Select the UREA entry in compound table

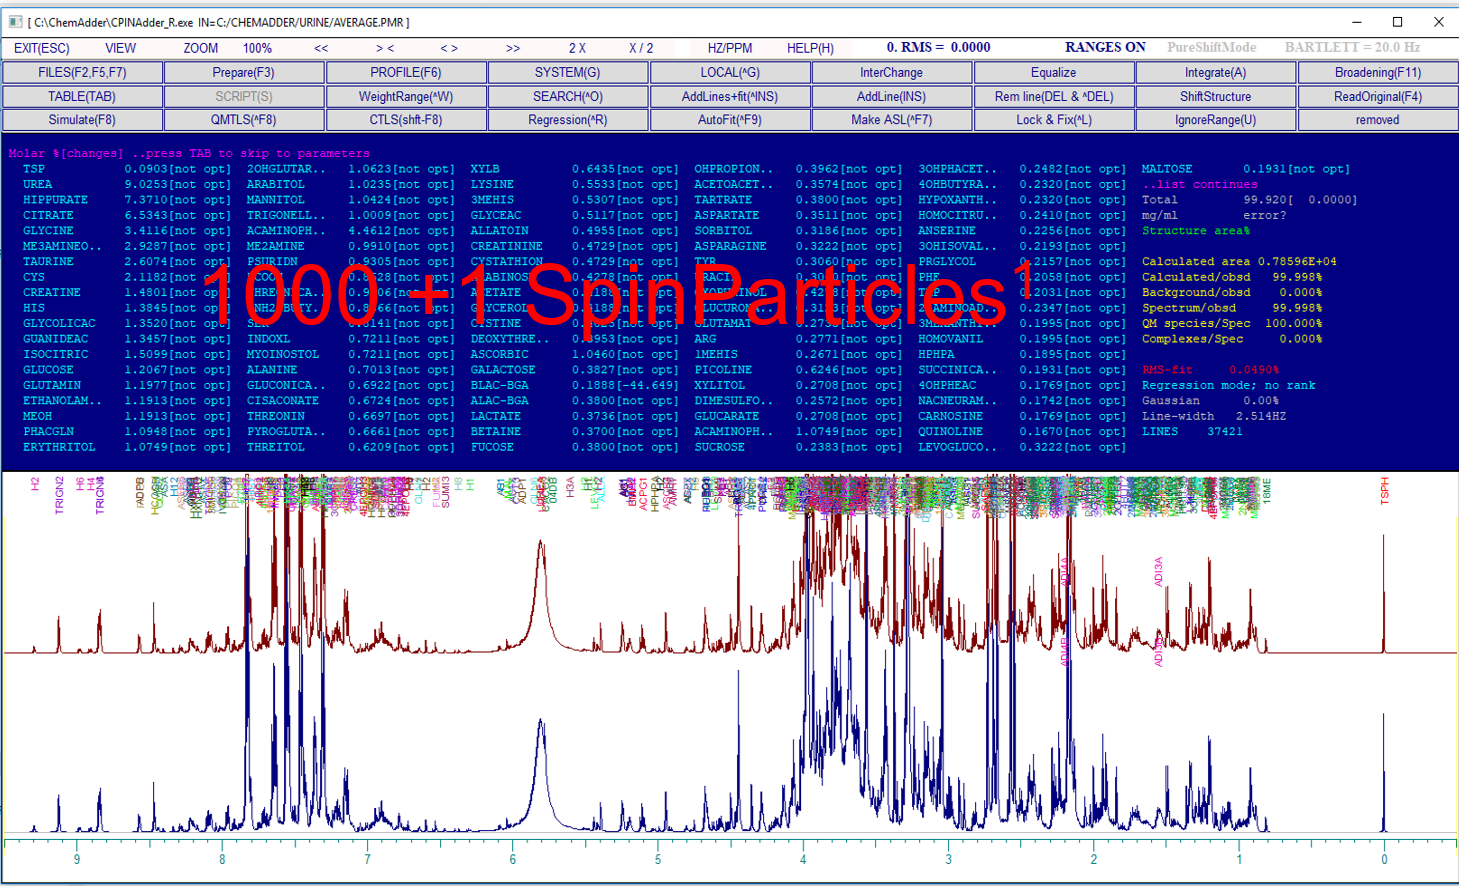pyautogui.click(x=37, y=185)
